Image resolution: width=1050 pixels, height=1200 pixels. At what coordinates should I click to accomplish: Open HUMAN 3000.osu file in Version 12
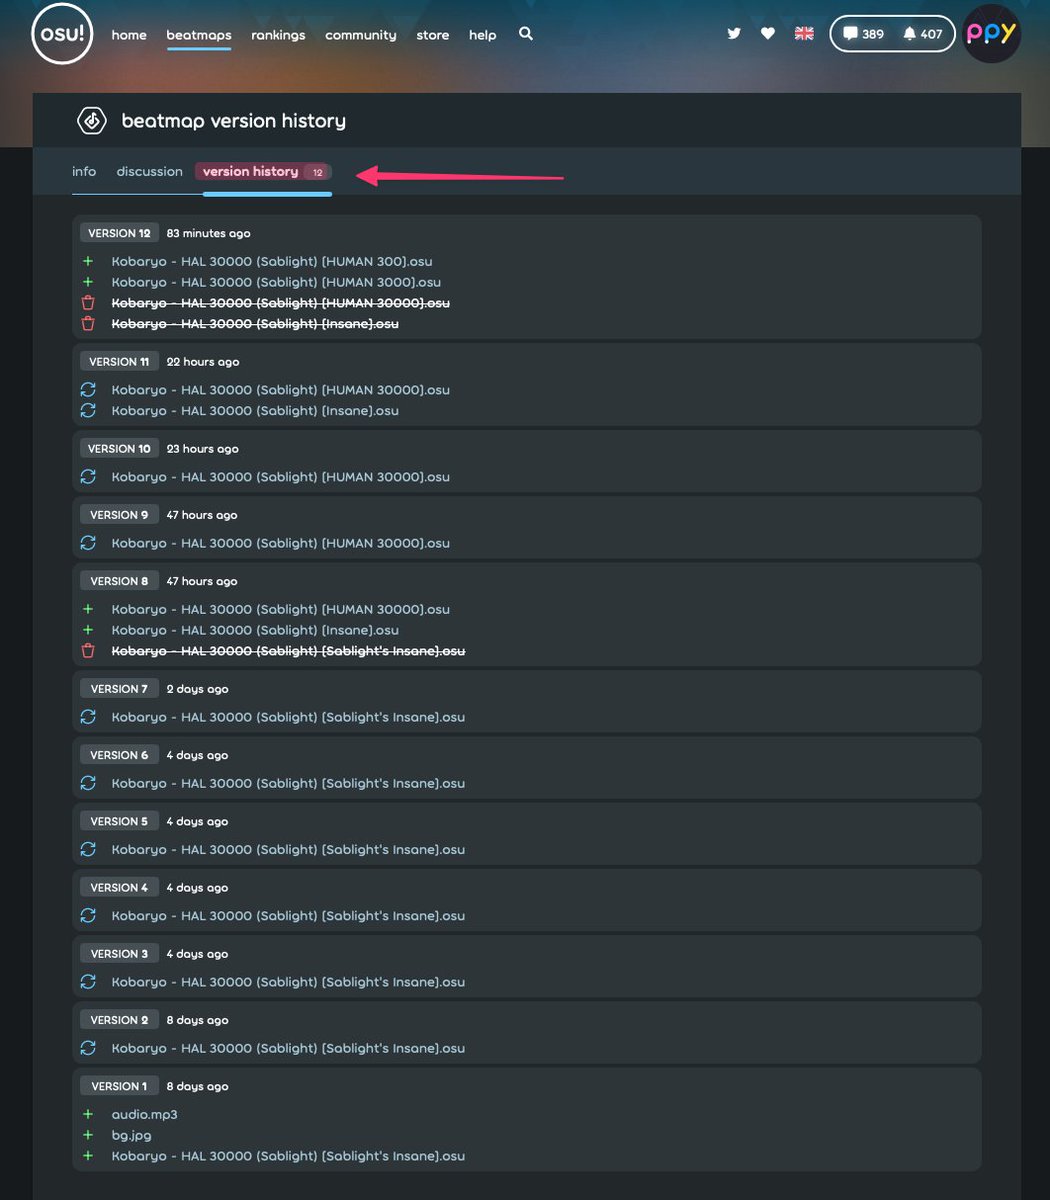(x=276, y=282)
